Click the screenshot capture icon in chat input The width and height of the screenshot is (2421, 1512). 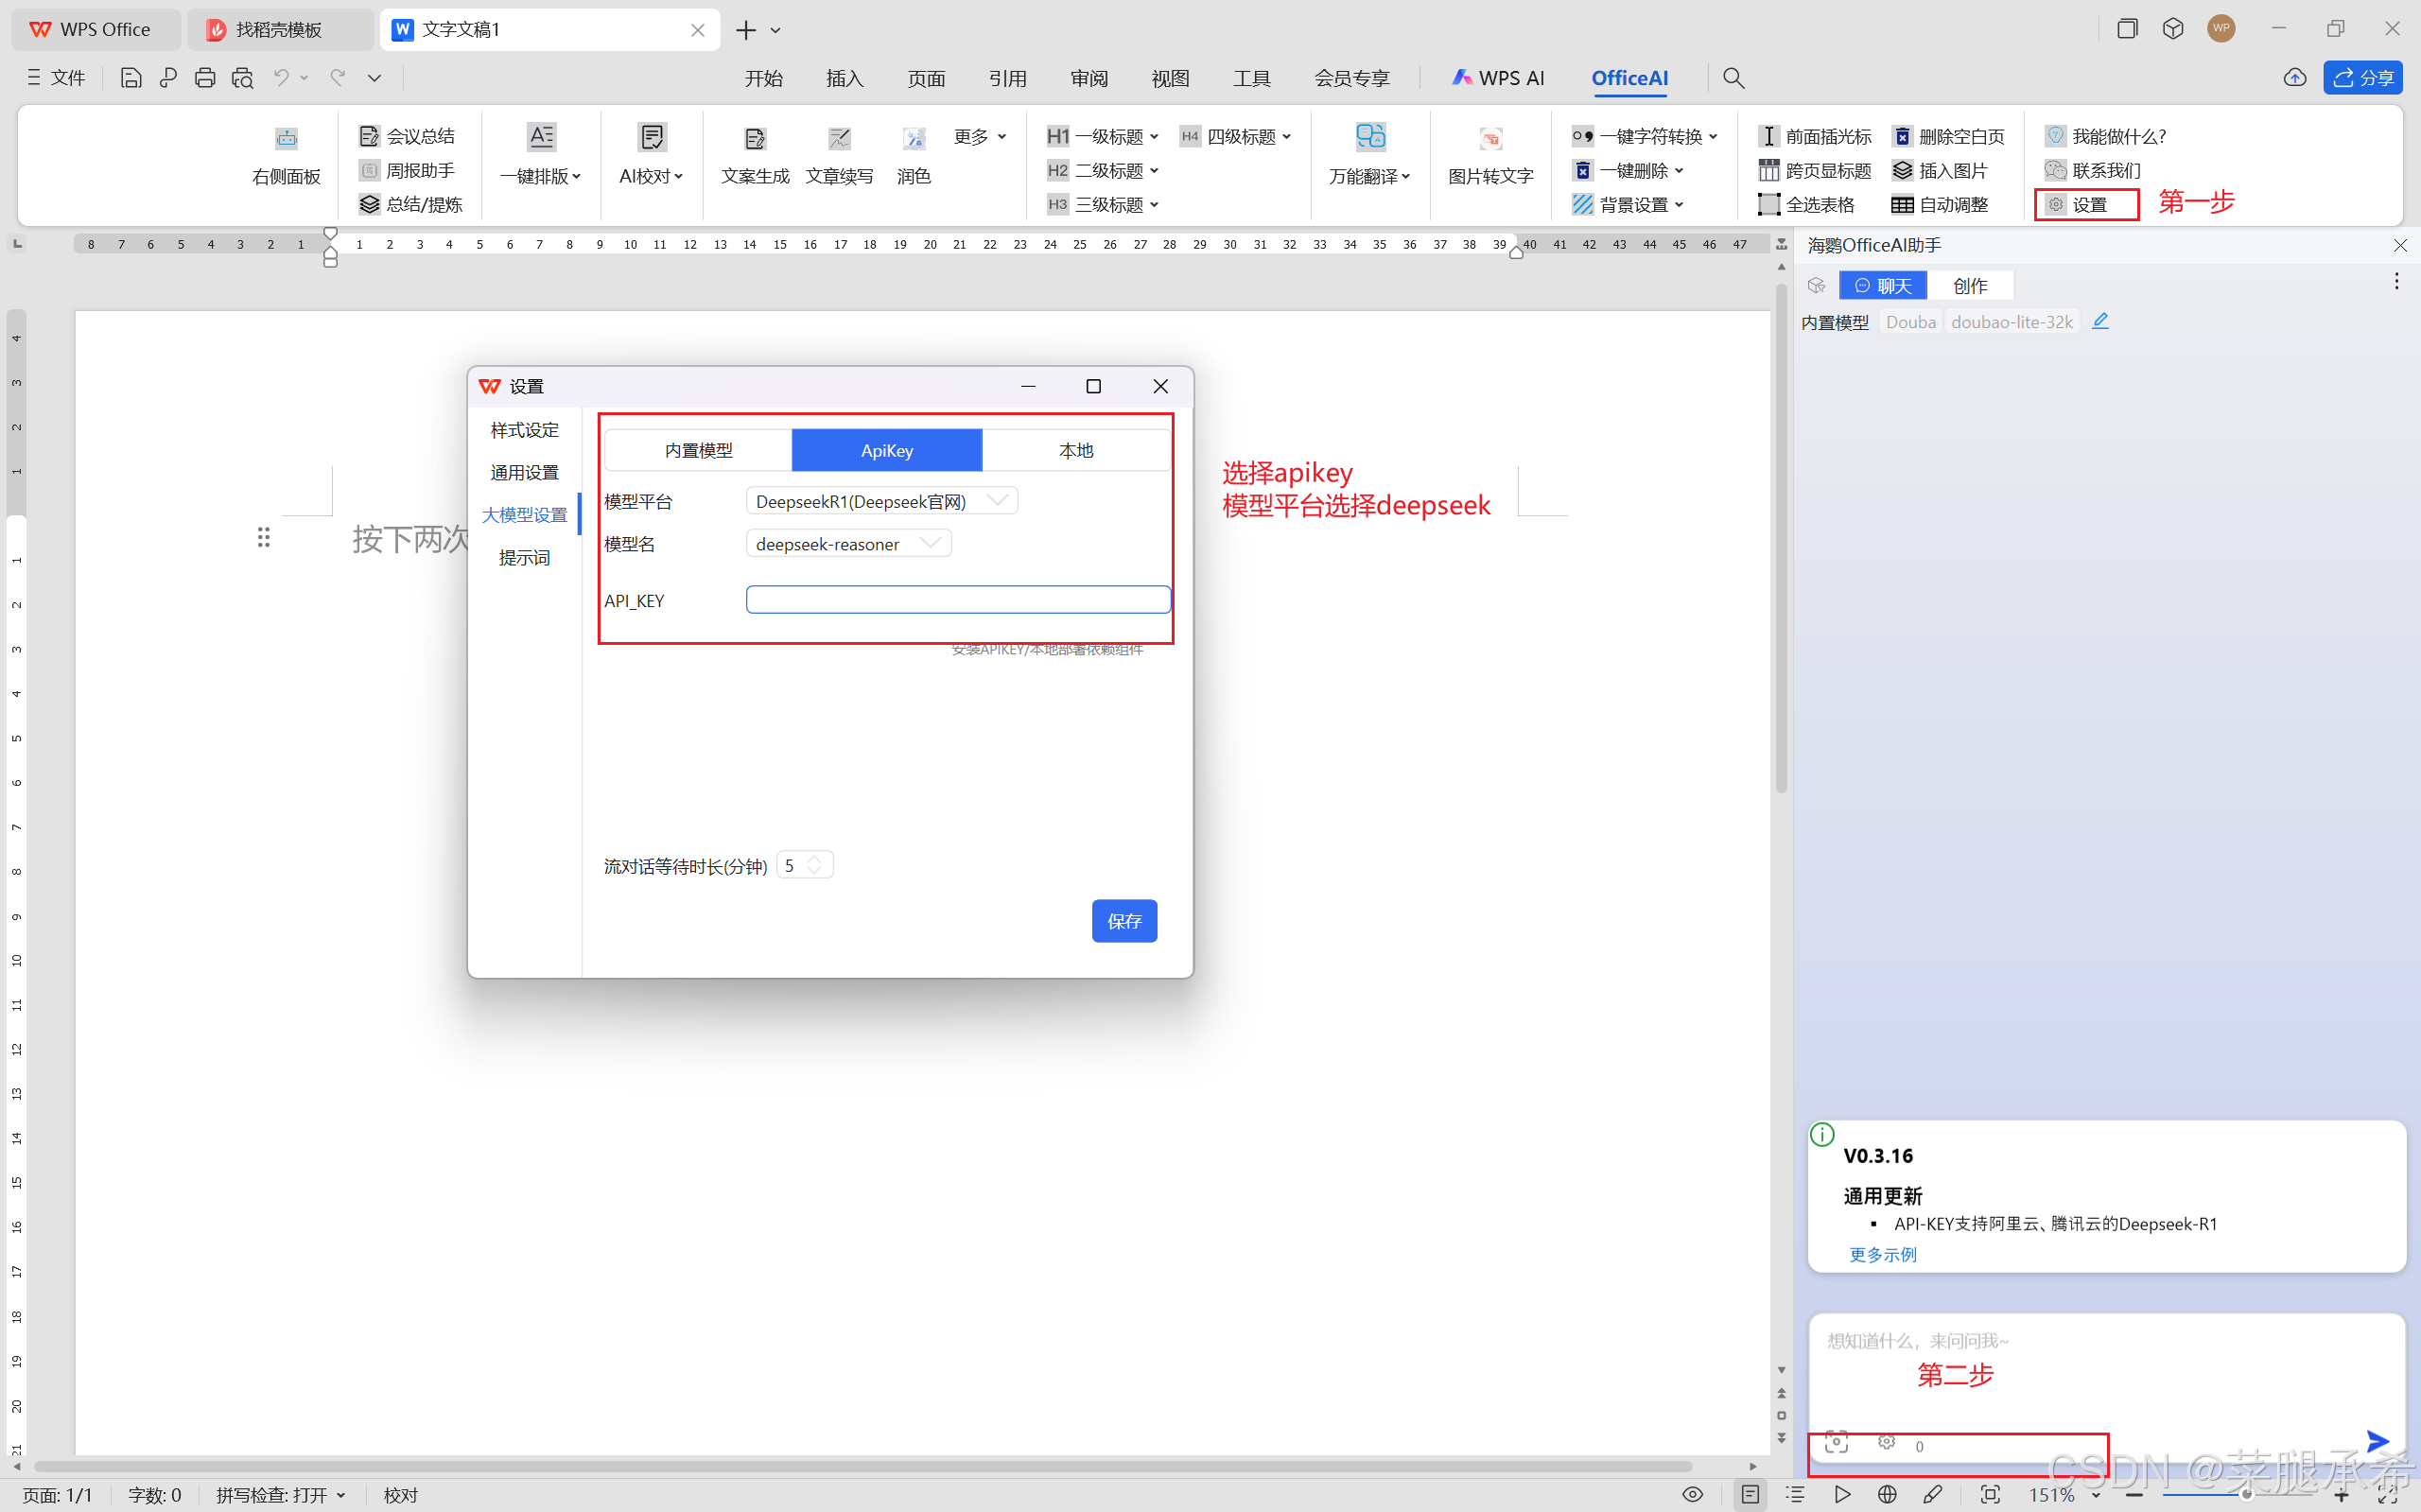(1836, 1441)
